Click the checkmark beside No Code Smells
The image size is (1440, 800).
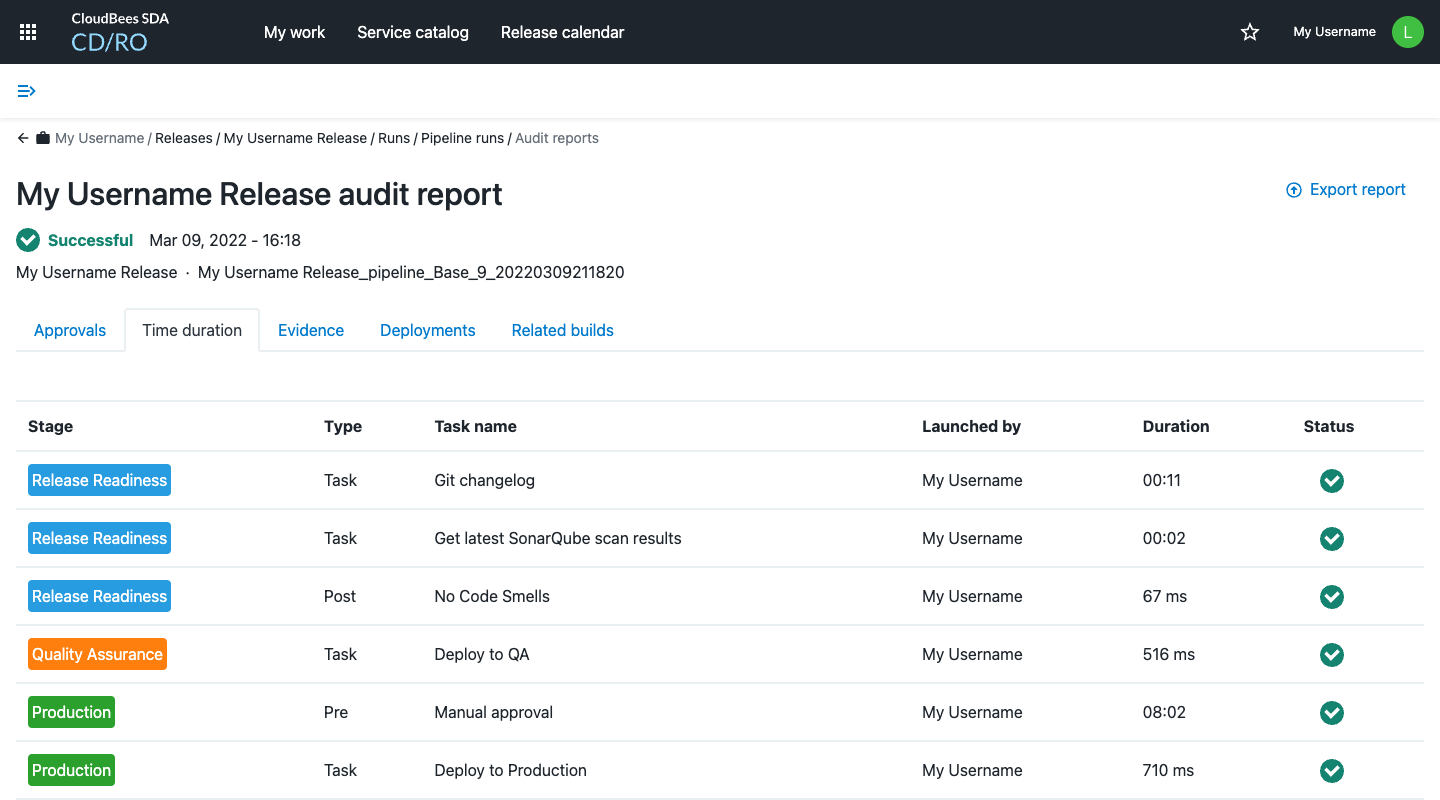pyautogui.click(x=1331, y=596)
